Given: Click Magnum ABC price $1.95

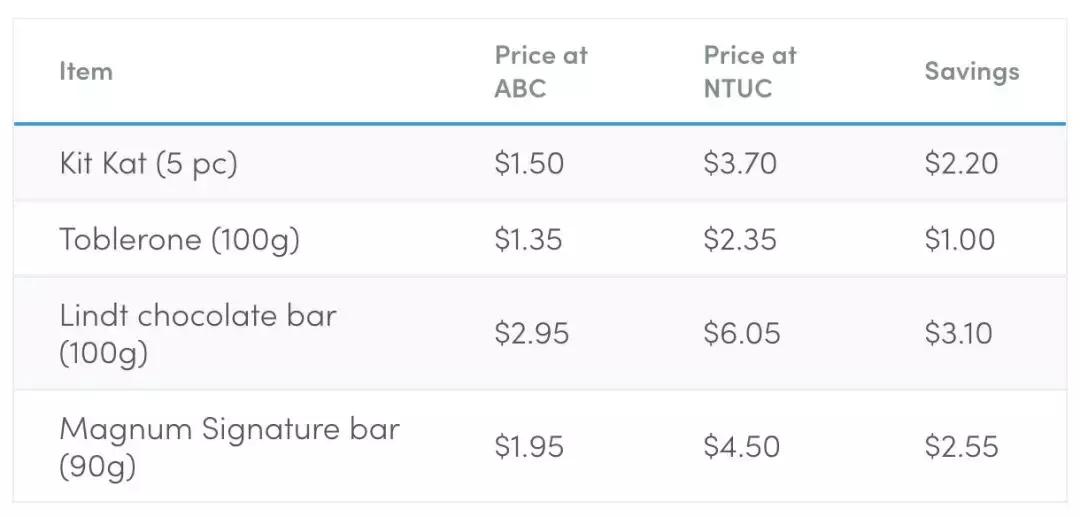Looking at the screenshot, I should click(529, 446).
